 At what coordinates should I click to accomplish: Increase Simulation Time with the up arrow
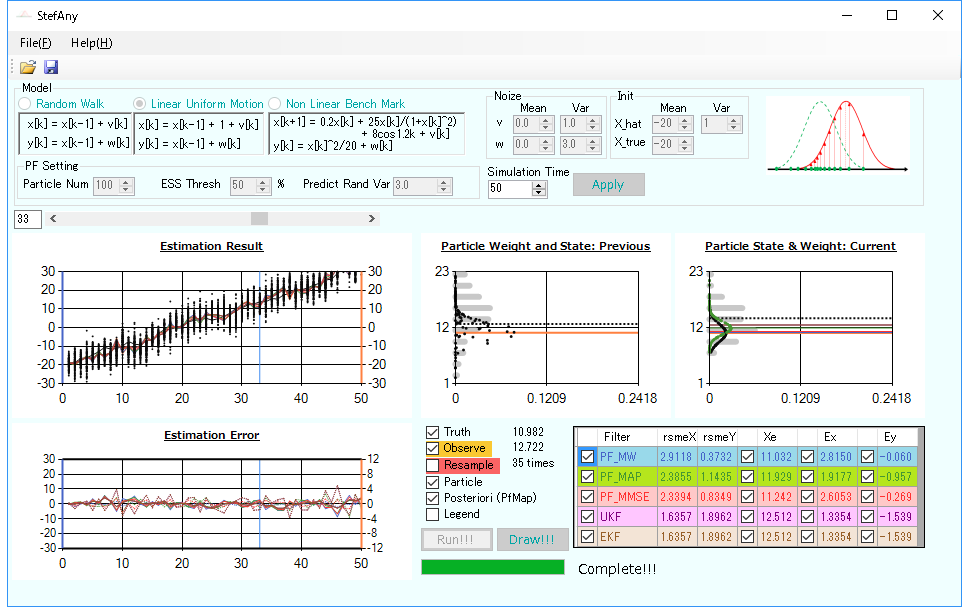click(x=540, y=184)
